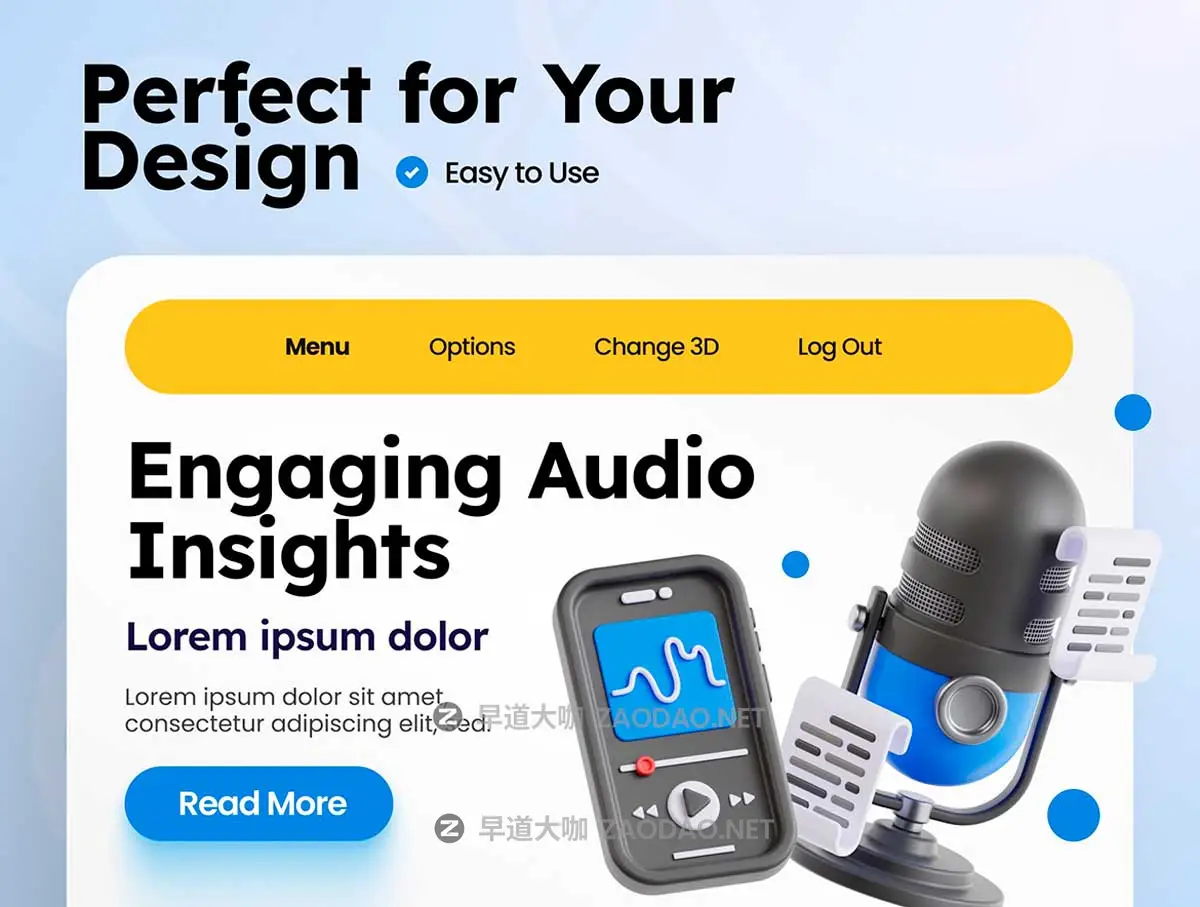Screen dimensions: 1200x907
Task: Click the Easy to Use label
Action: (522, 173)
